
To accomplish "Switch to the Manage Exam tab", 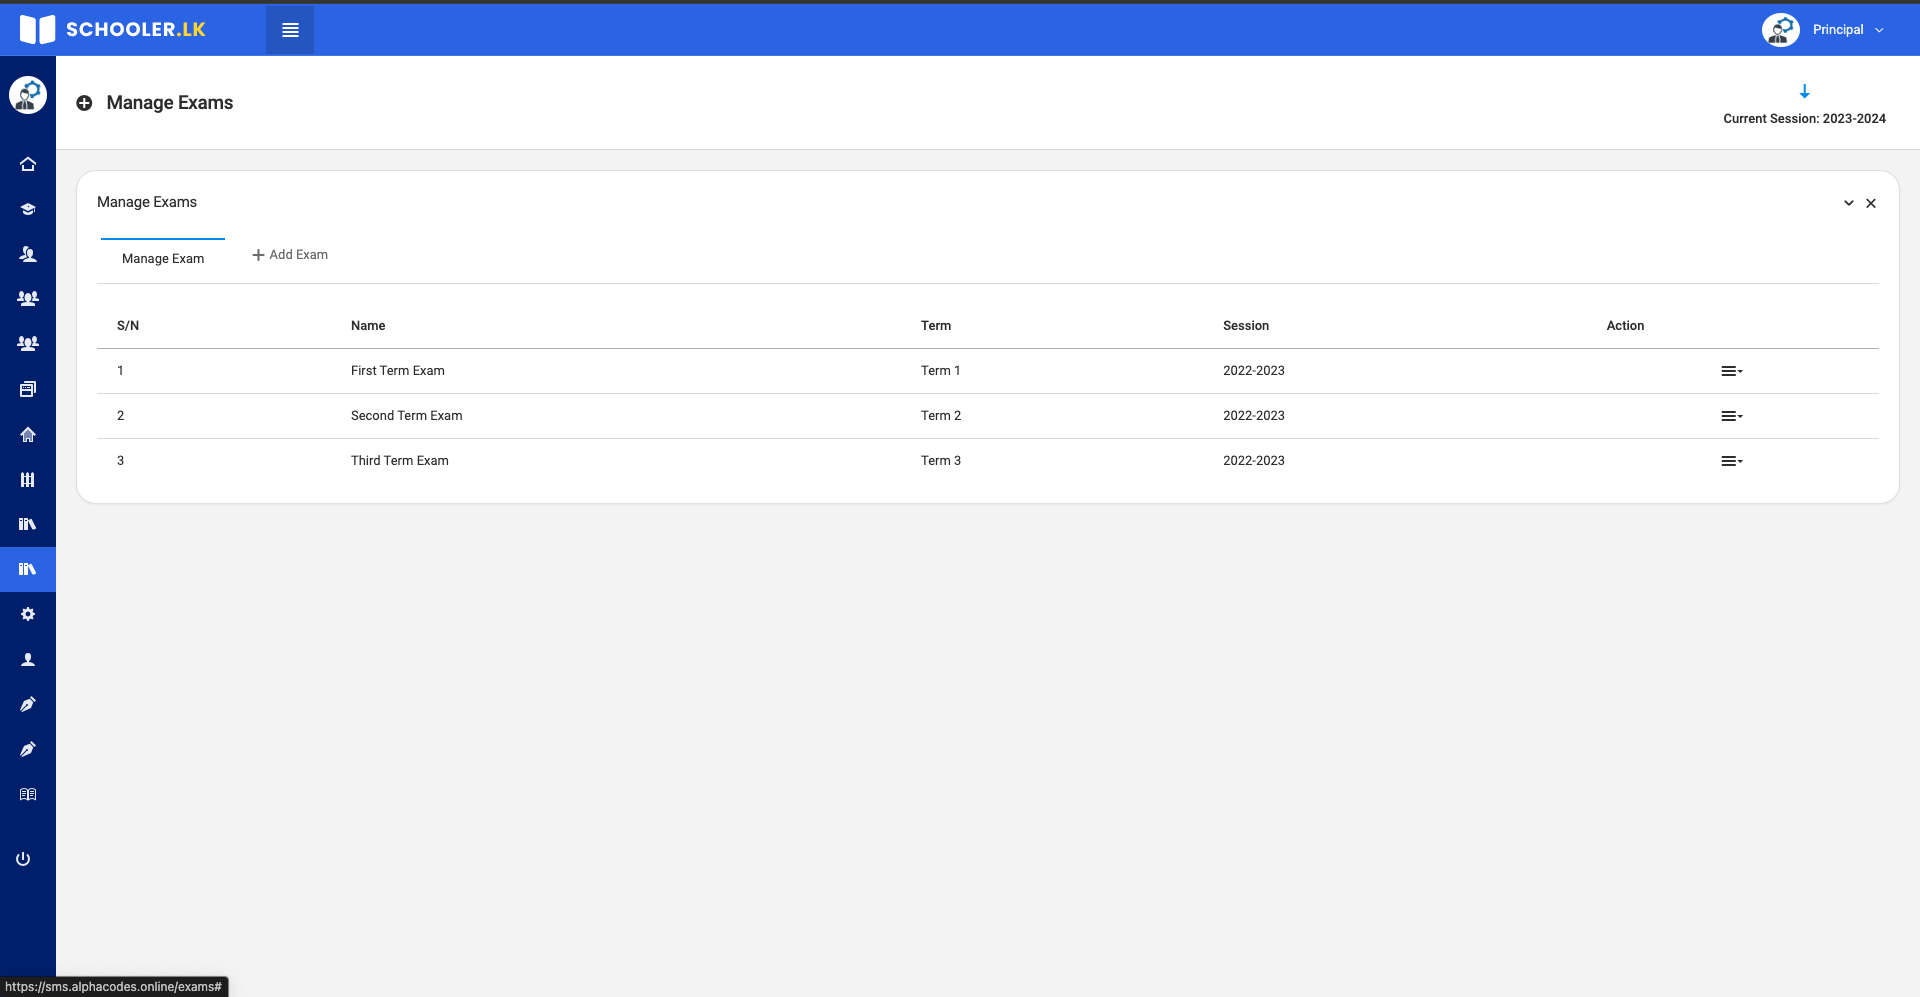I will (163, 258).
